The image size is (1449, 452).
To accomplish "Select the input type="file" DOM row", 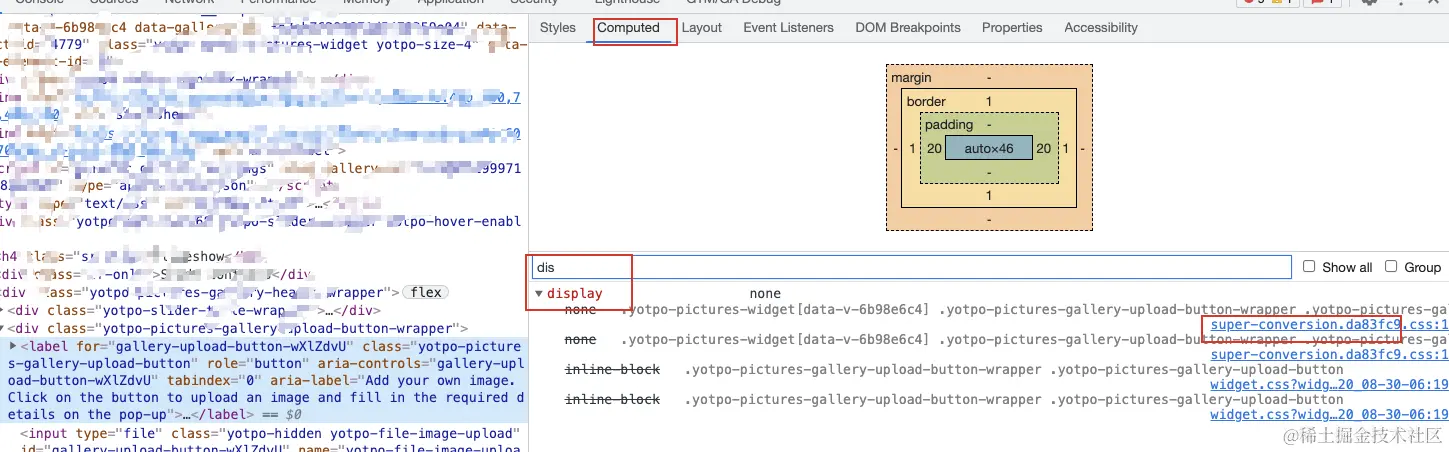I will point(264,441).
